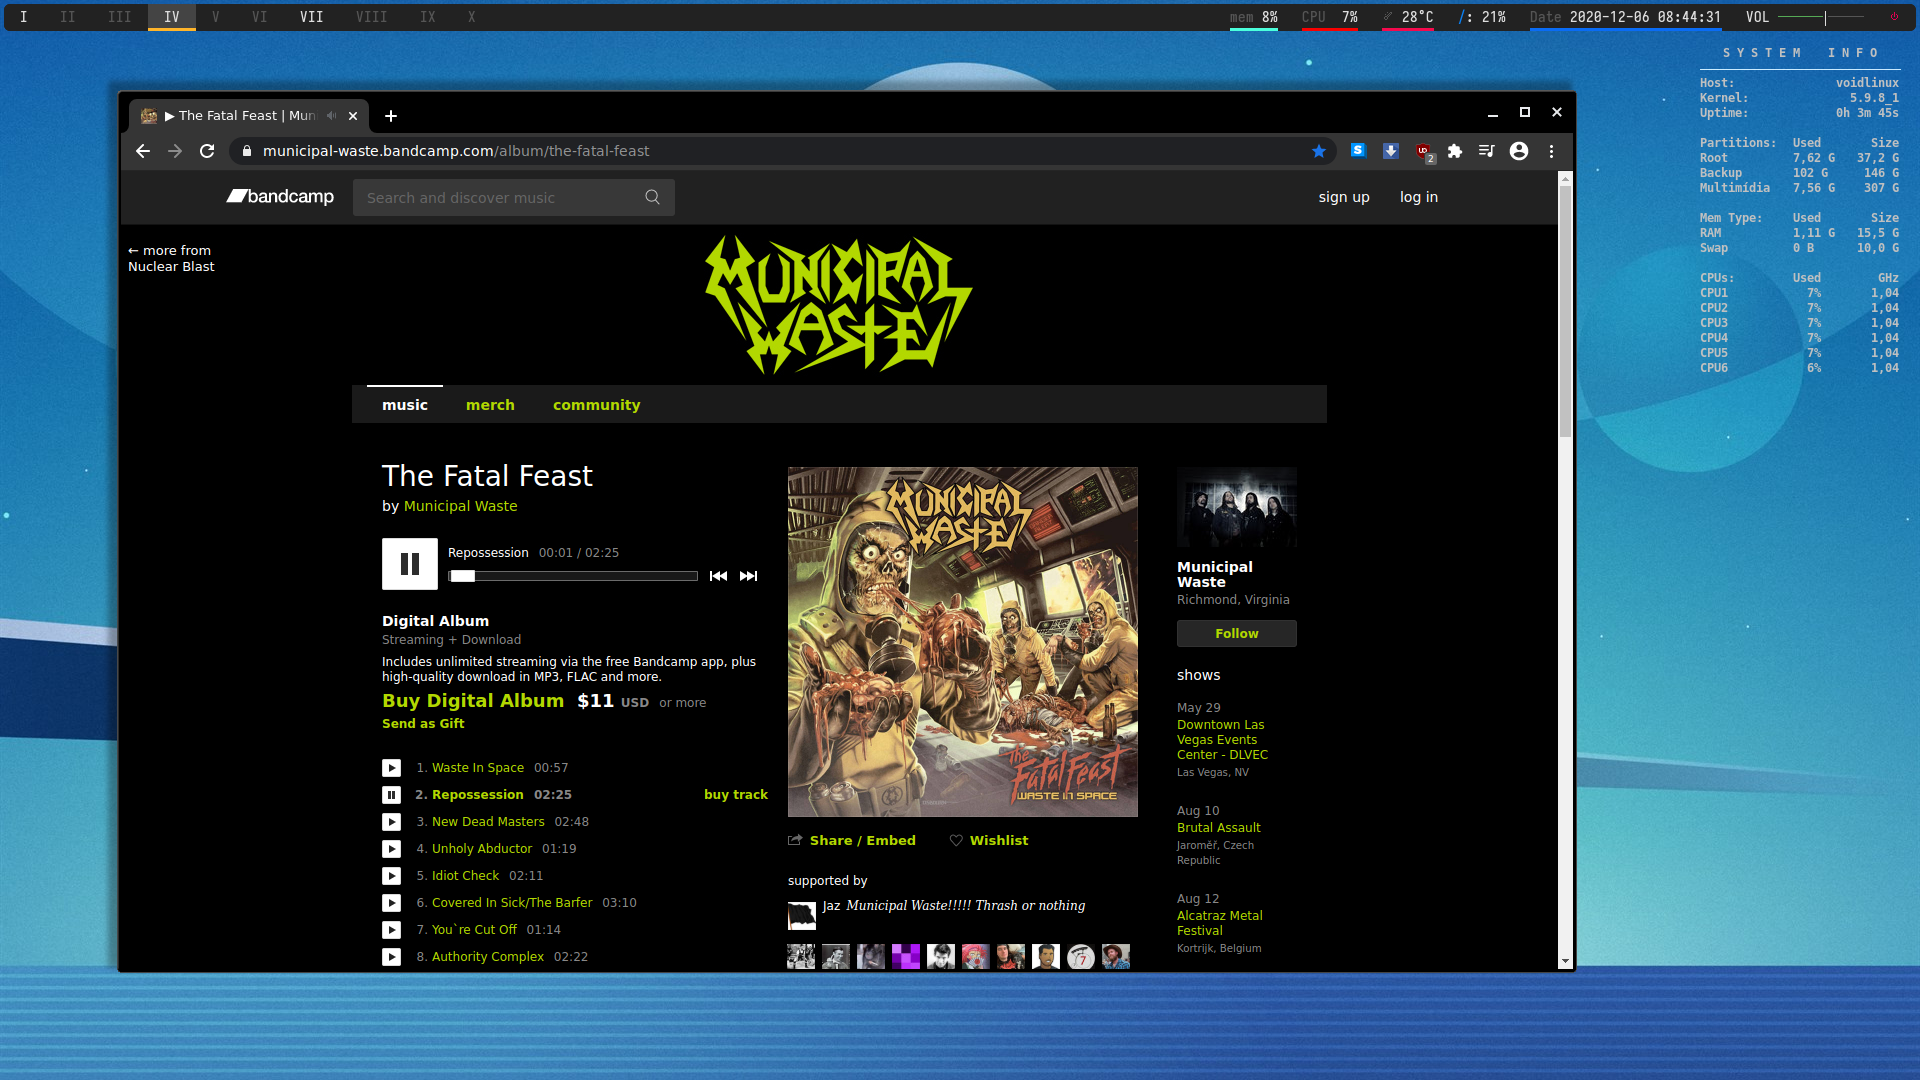
Task: Play track 7 You're Cut Off
Action: tap(391, 930)
